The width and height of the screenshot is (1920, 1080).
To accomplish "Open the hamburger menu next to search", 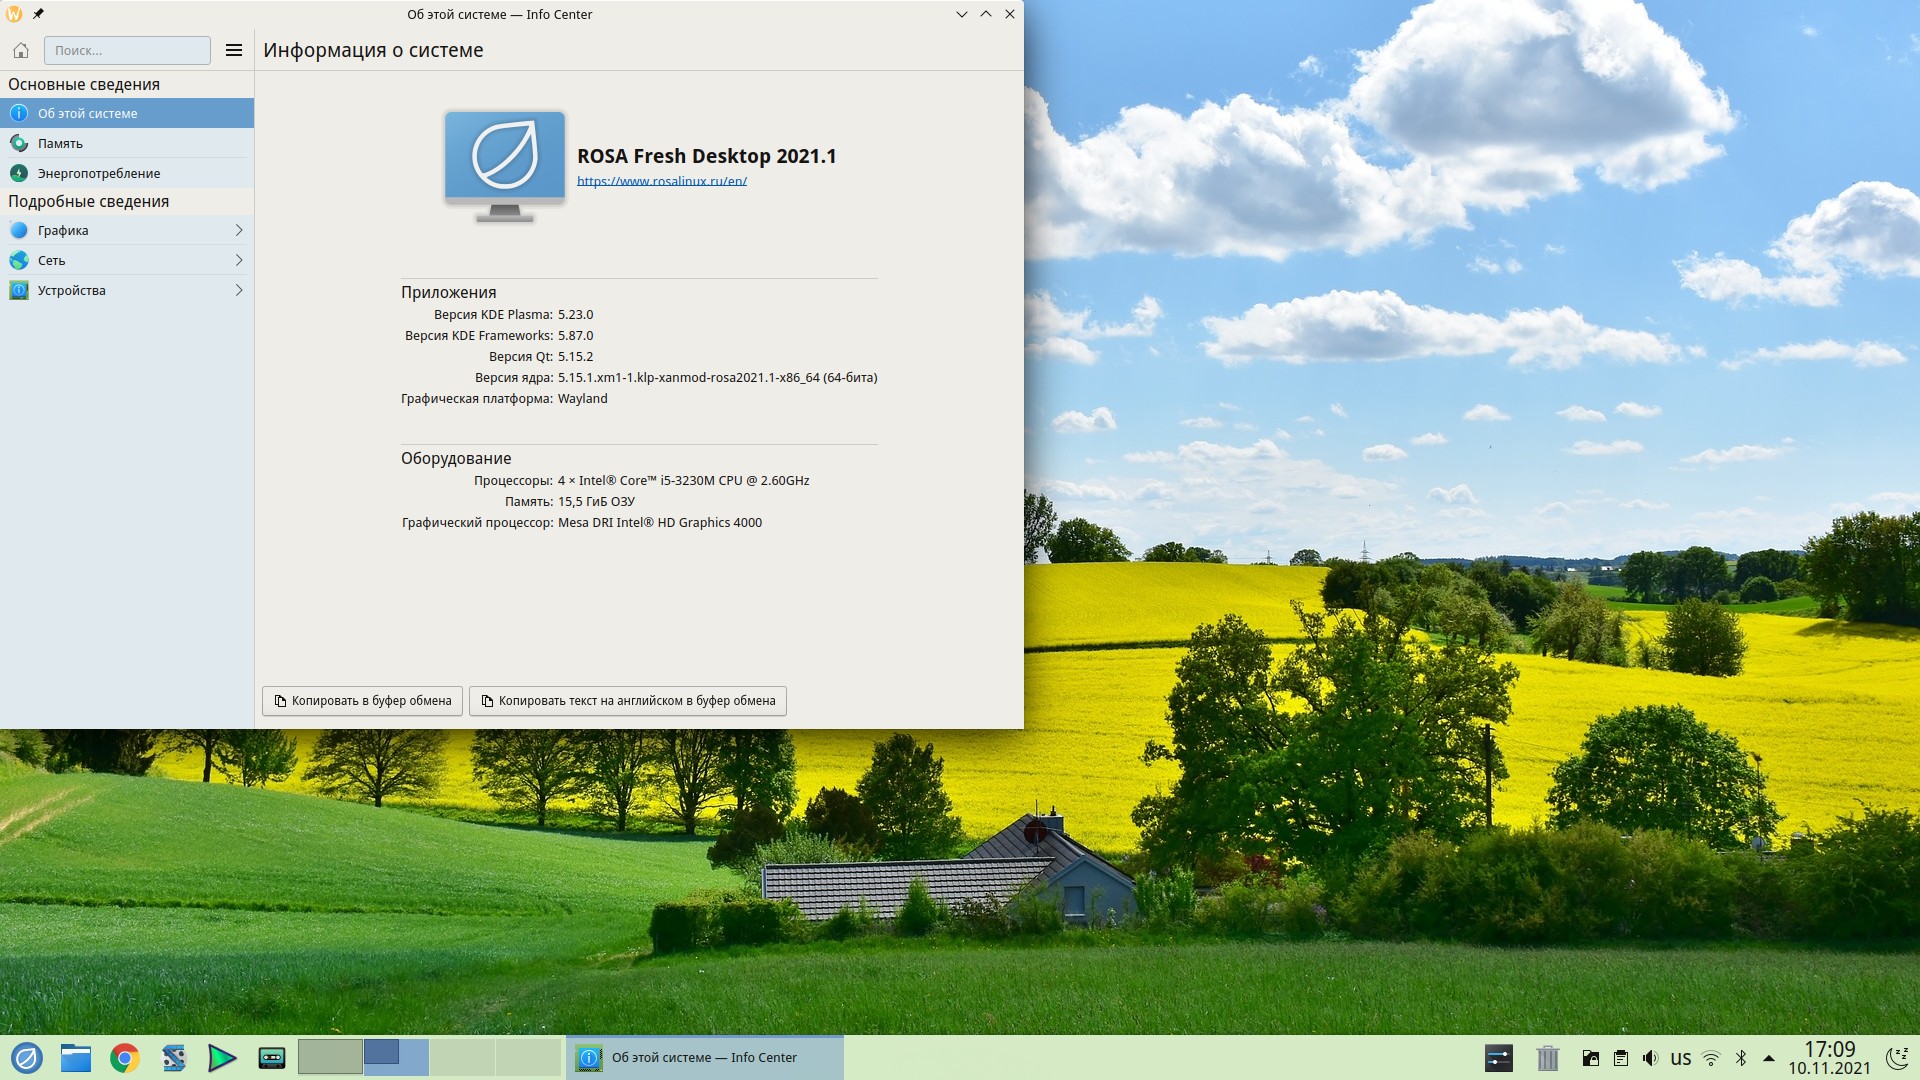I will point(234,50).
